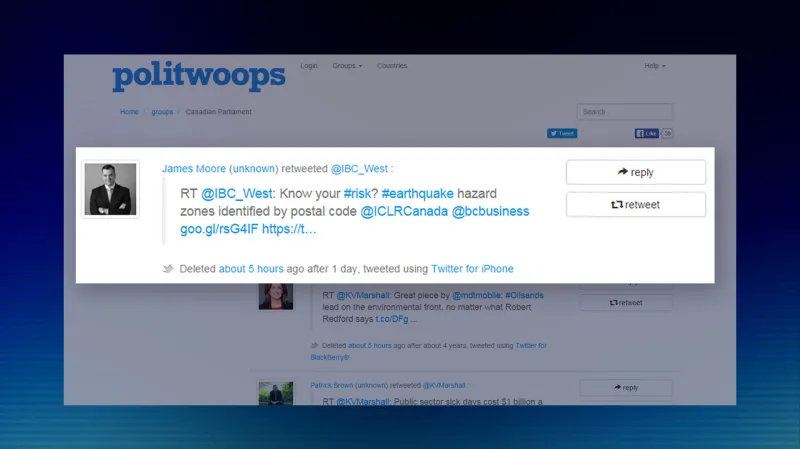The image size is (800, 449).
Task: Click the Facebook Like button
Action: tap(647, 133)
